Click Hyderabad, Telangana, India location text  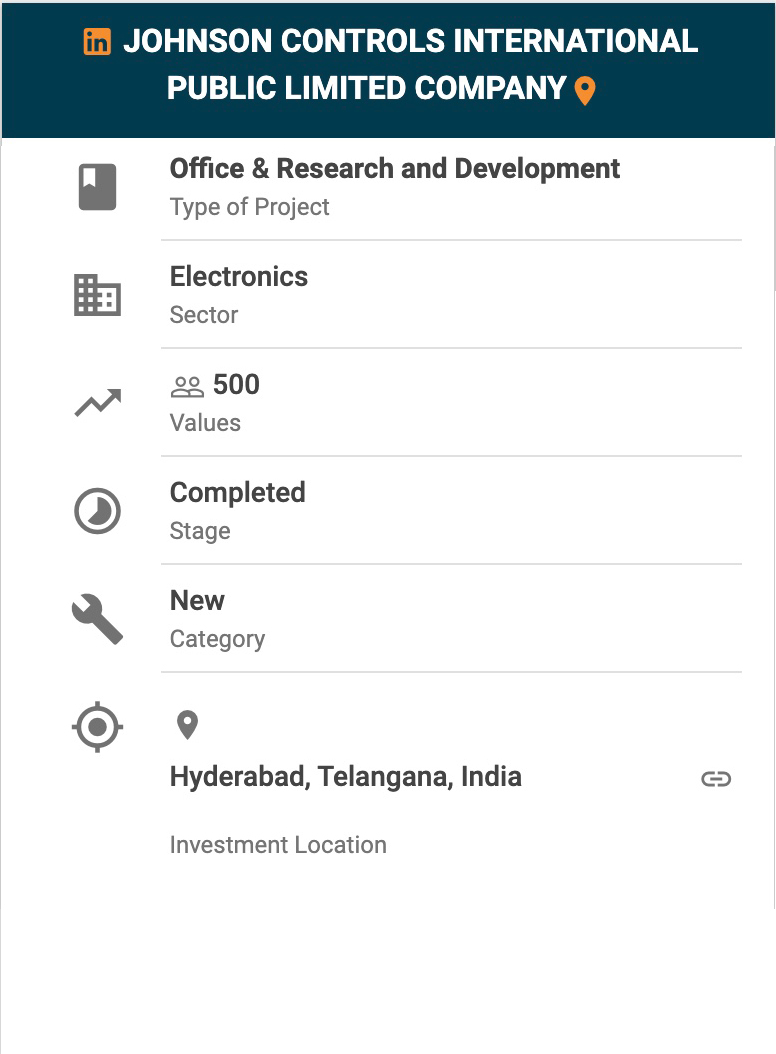pyautogui.click(x=346, y=777)
